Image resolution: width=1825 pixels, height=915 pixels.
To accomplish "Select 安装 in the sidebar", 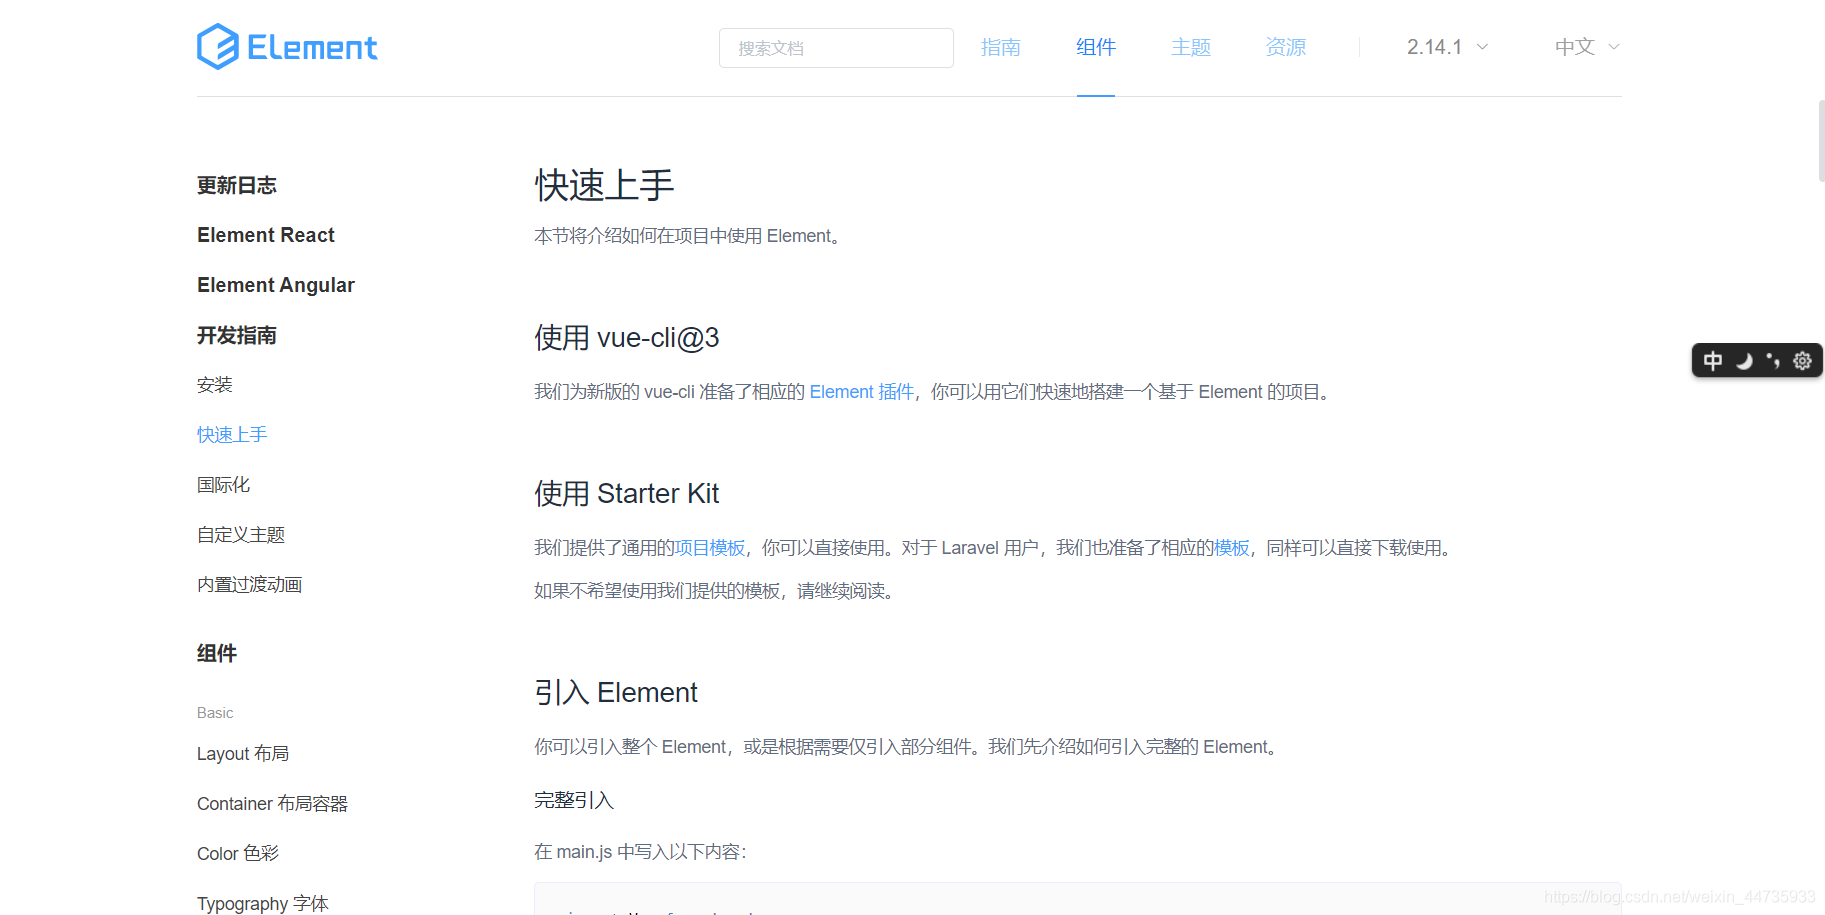I will pyautogui.click(x=215, y=385).
